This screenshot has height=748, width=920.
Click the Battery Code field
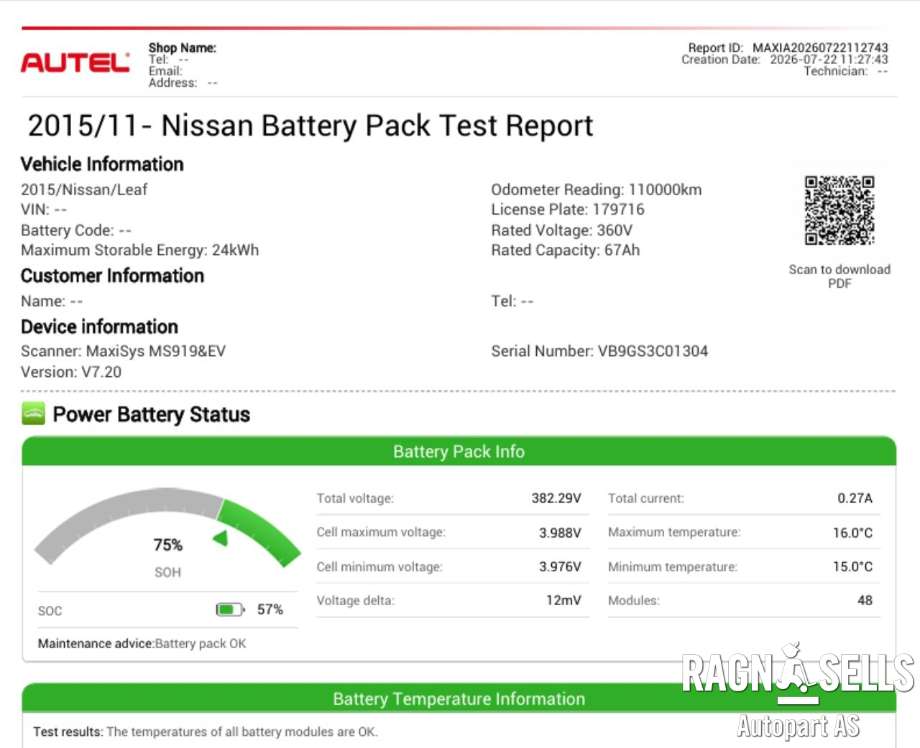coord(76,230)
